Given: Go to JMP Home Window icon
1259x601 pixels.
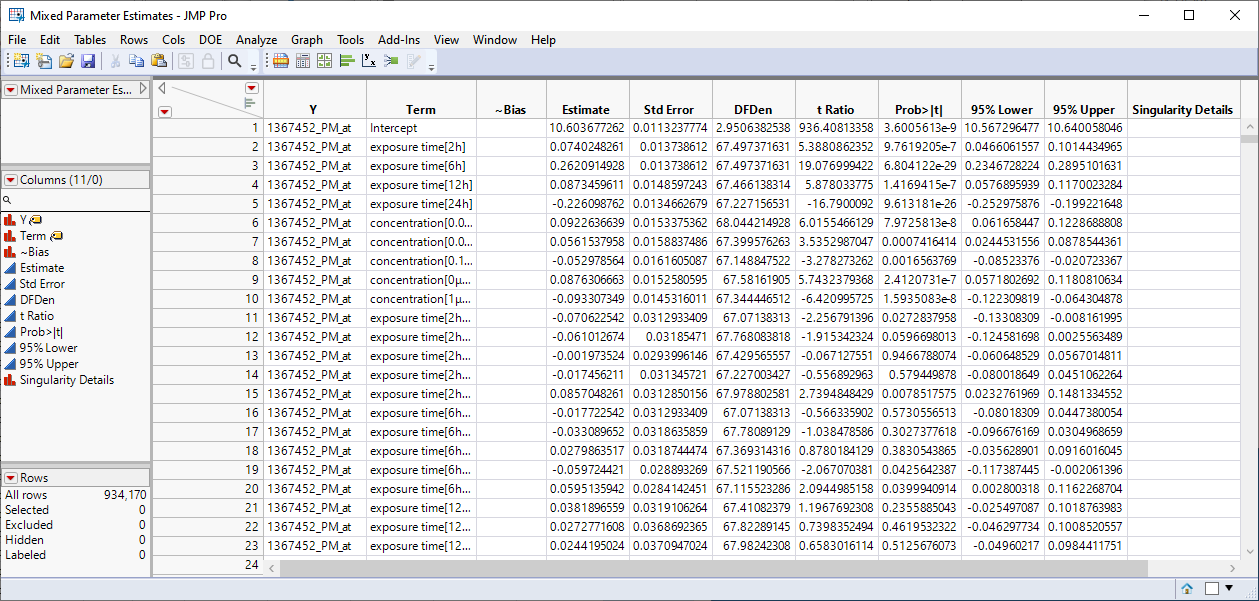Looking at the screenshot, I should [x=1187, y=589].
